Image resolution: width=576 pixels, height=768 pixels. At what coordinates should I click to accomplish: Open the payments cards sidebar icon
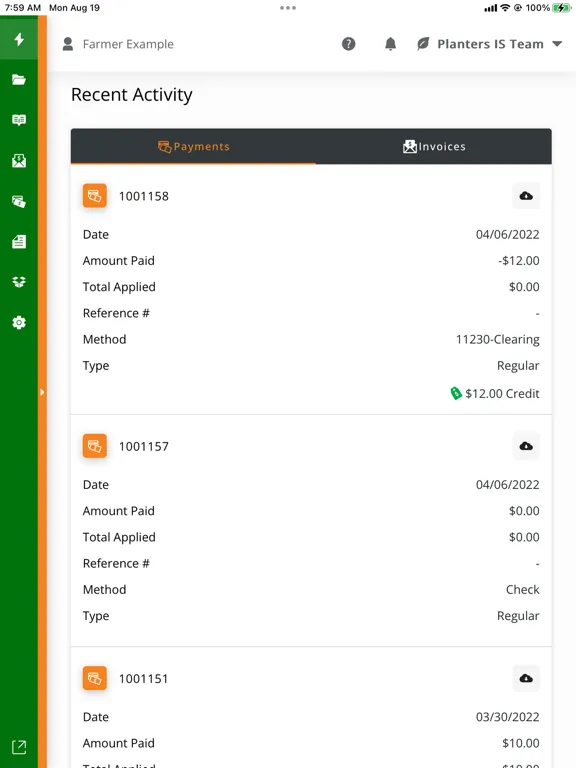tap(19, 201)
